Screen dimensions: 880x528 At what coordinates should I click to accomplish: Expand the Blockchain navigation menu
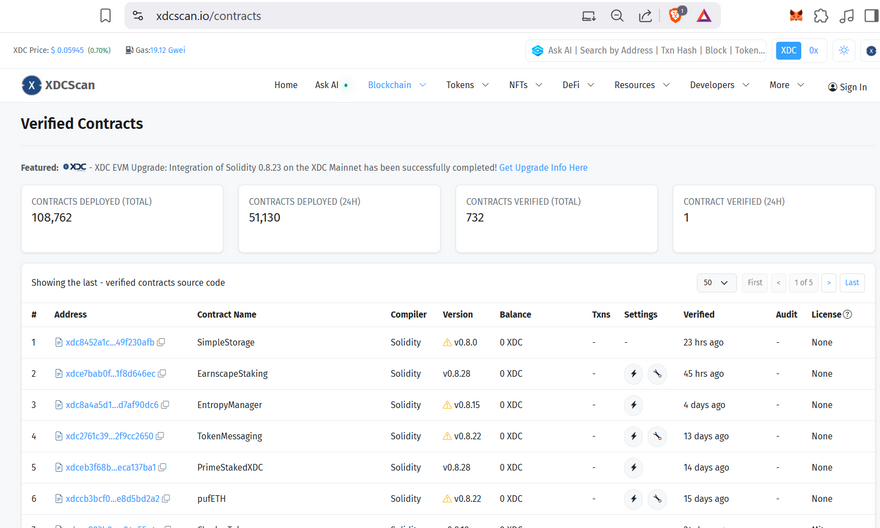397,85
